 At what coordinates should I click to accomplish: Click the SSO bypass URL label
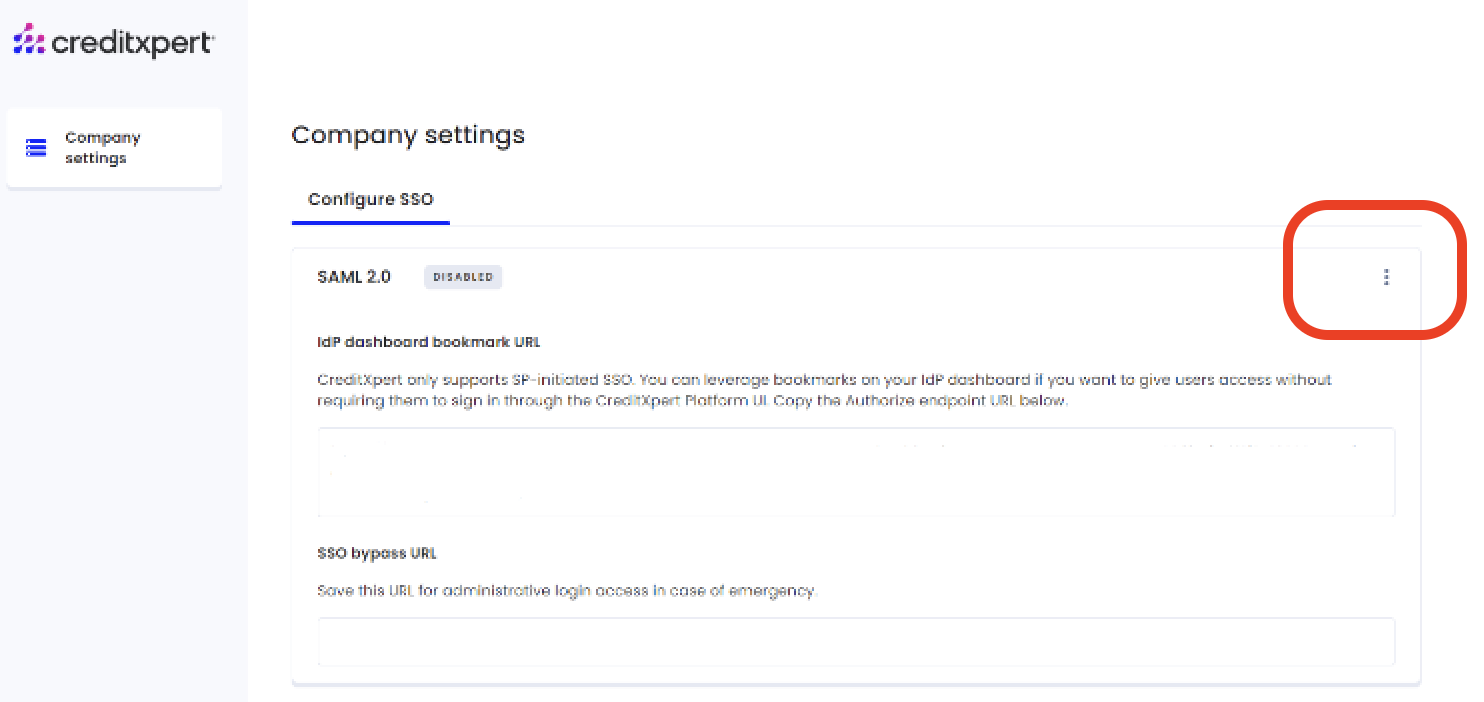pos(377,553)
